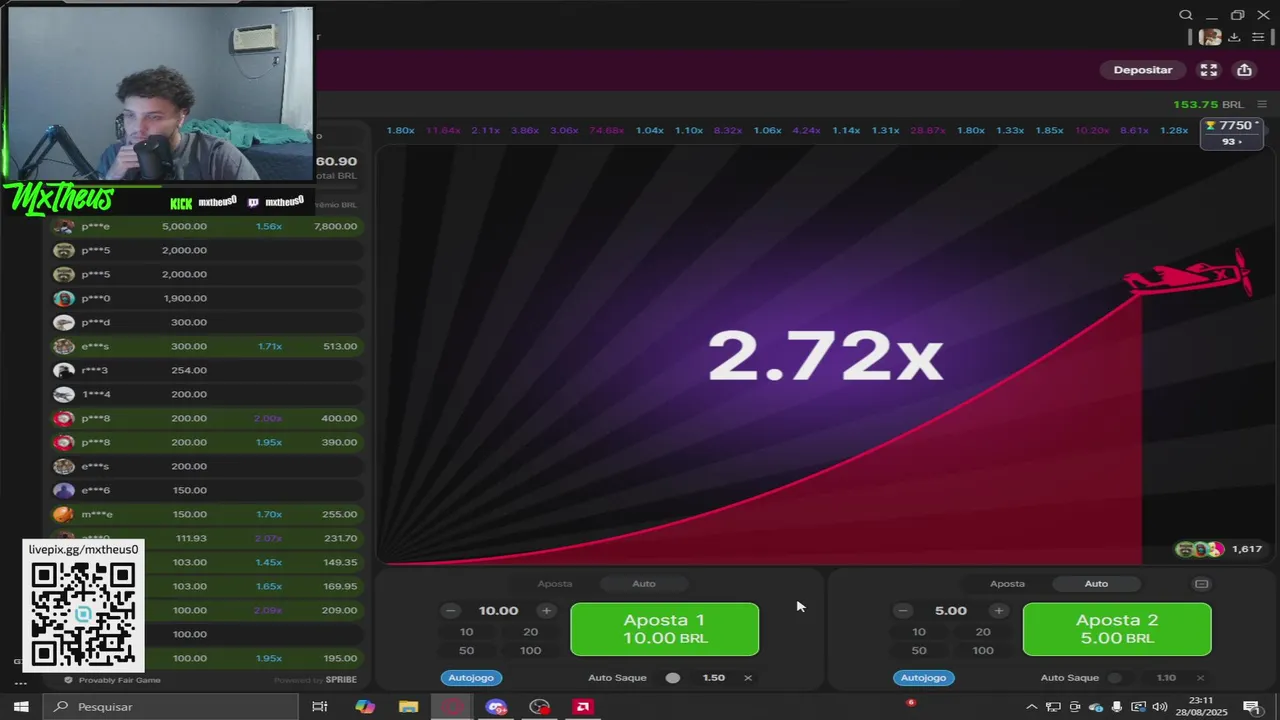
Task: Open the game hamburger menu beside balance
Action: tap(1262, 104)
